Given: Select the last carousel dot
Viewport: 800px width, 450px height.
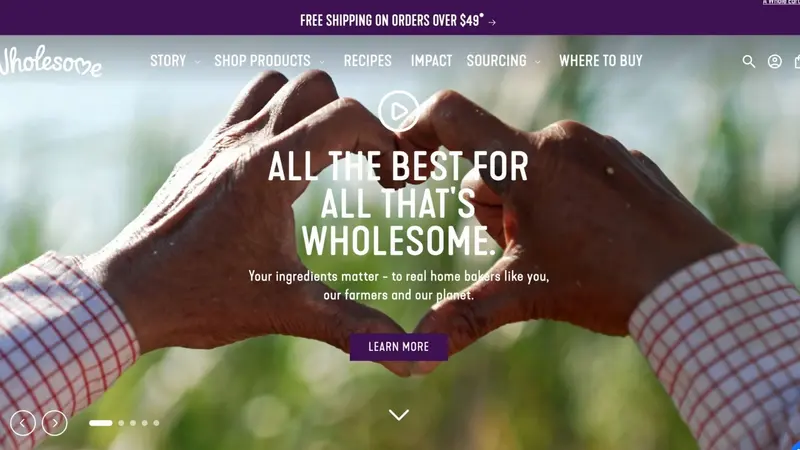Looking at the screenshot, I should pos(156,423).
